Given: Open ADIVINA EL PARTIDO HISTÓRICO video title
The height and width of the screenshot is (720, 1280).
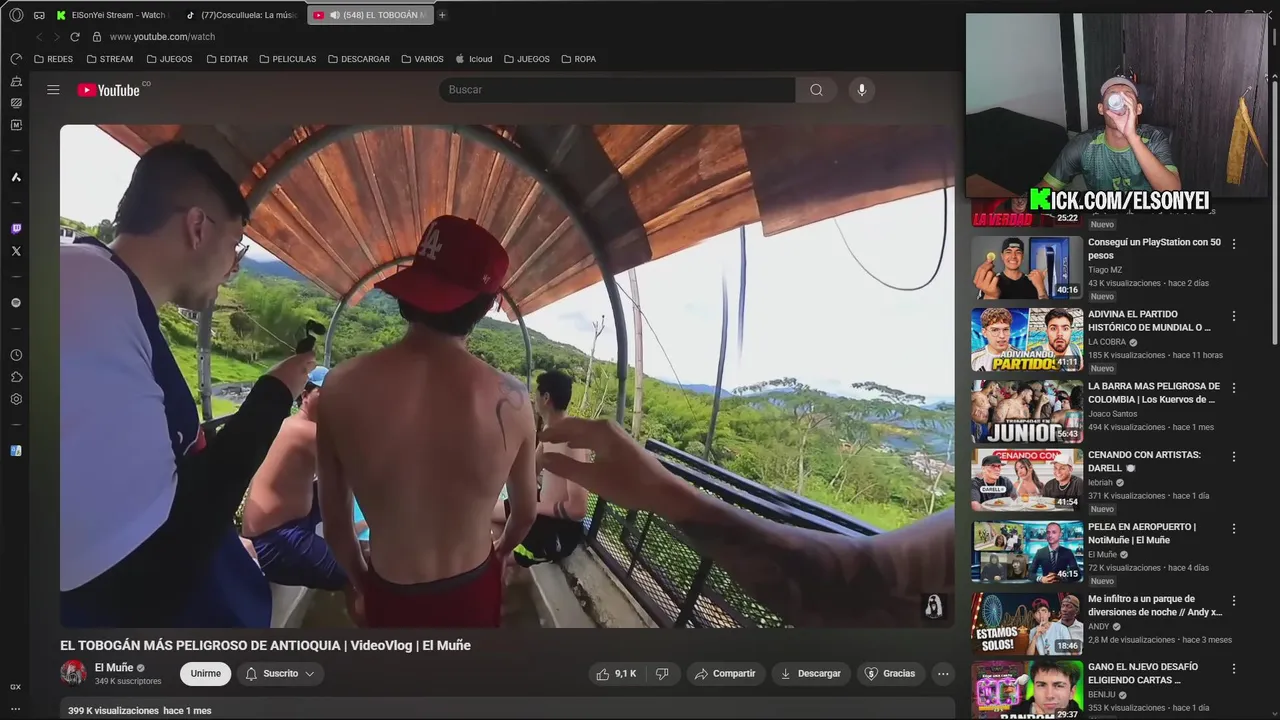Looking at the screenshot, I should (x=1149, y=320).
